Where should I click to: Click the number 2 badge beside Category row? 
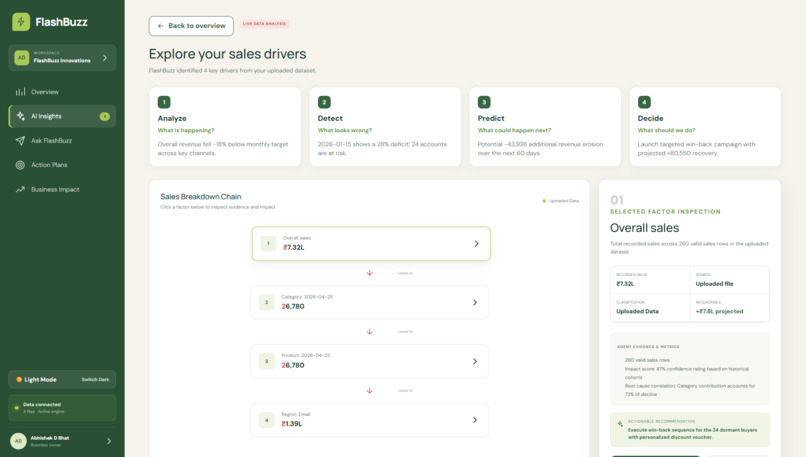coord(266,302)
